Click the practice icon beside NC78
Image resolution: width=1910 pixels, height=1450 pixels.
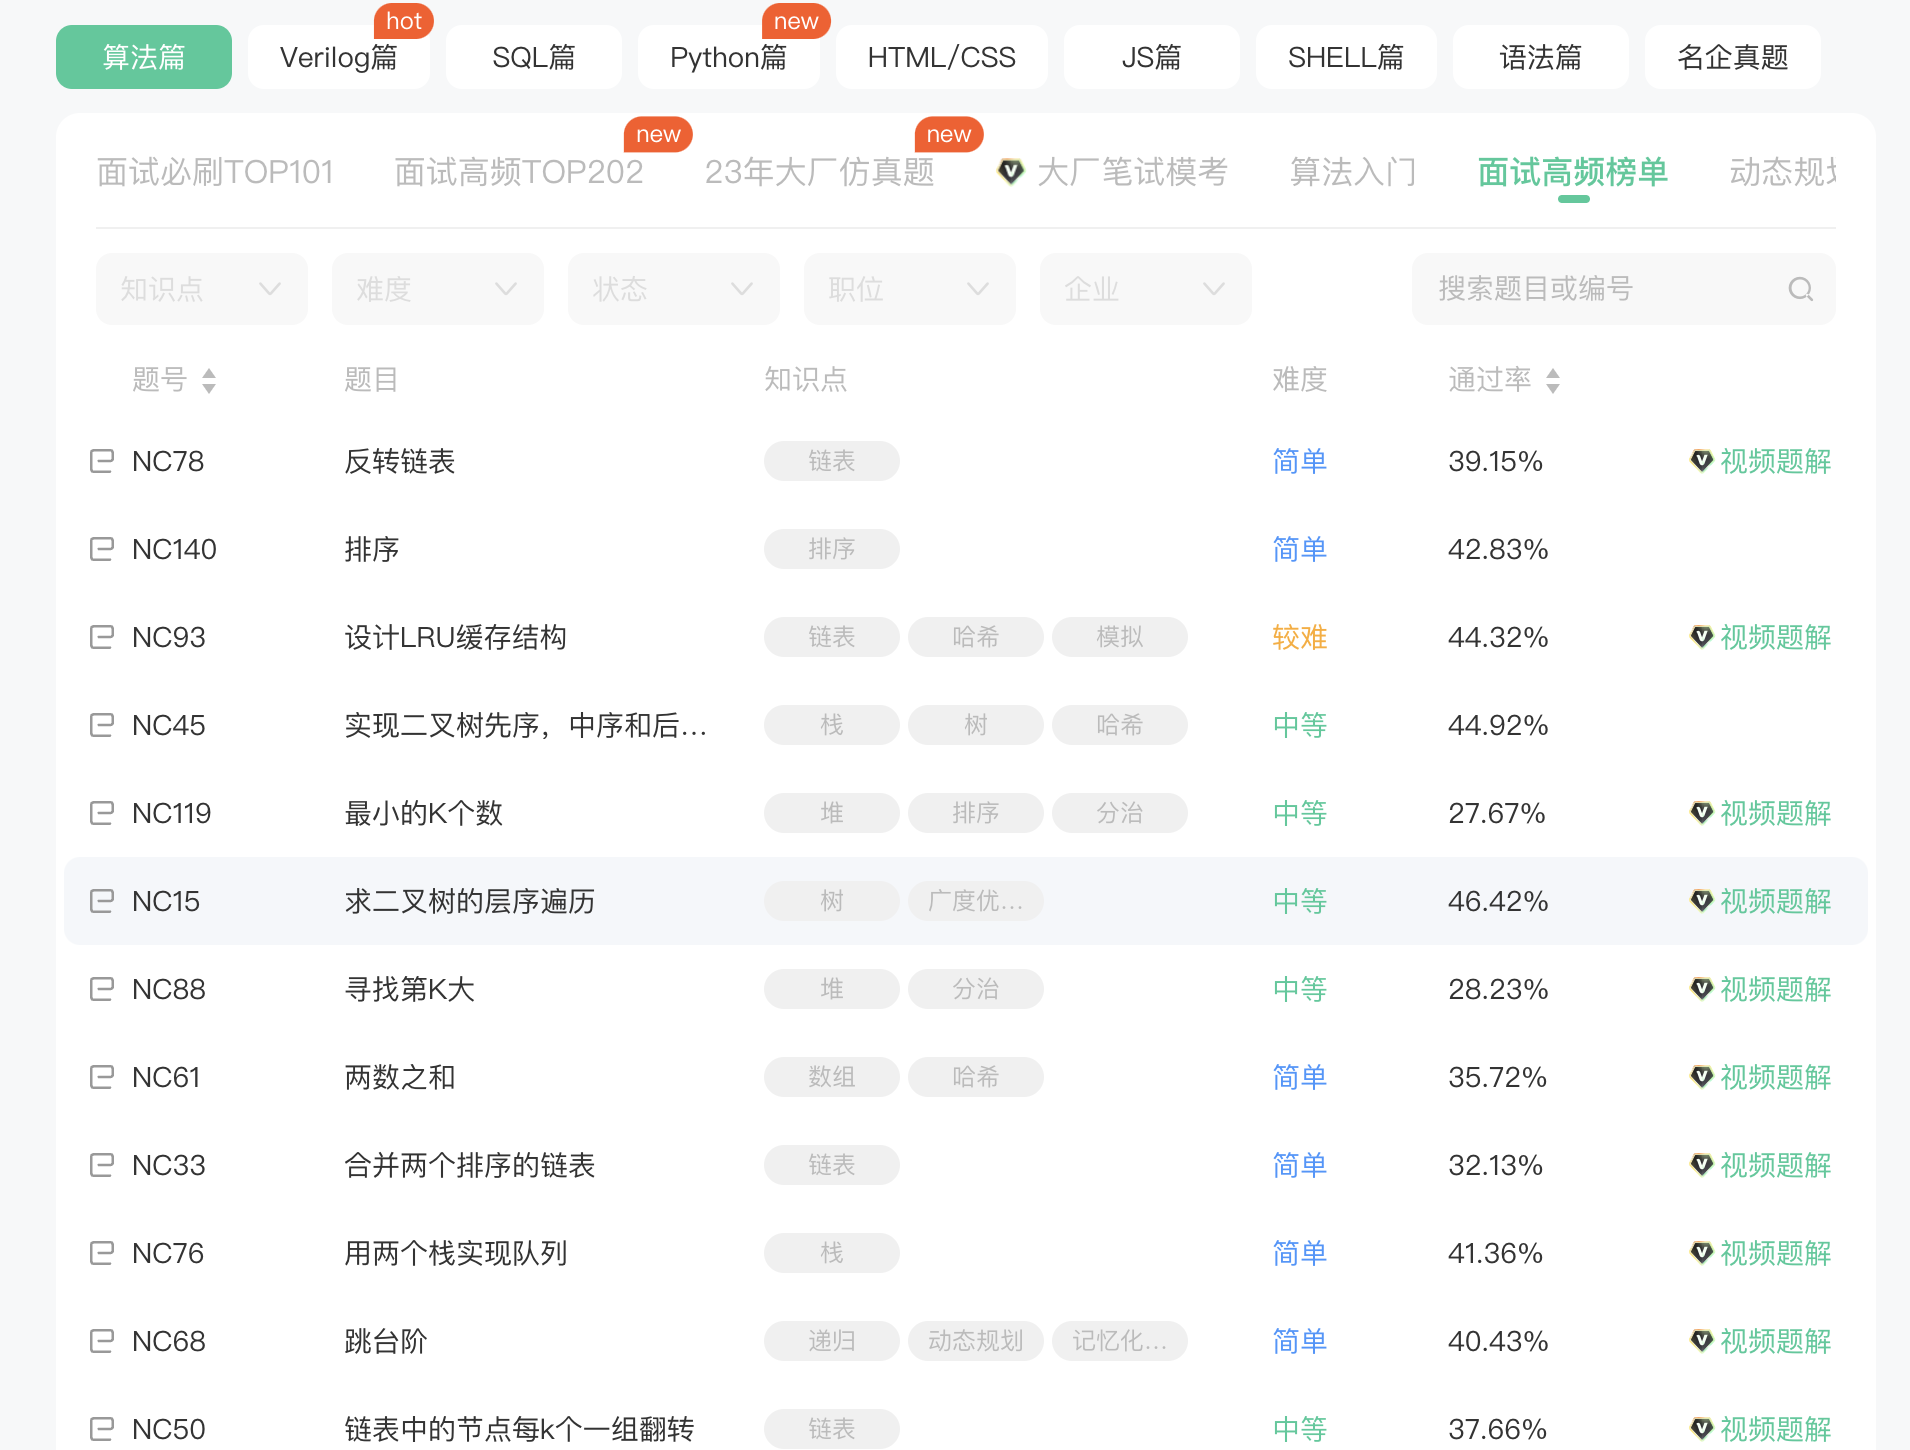[x=101, y=461]
